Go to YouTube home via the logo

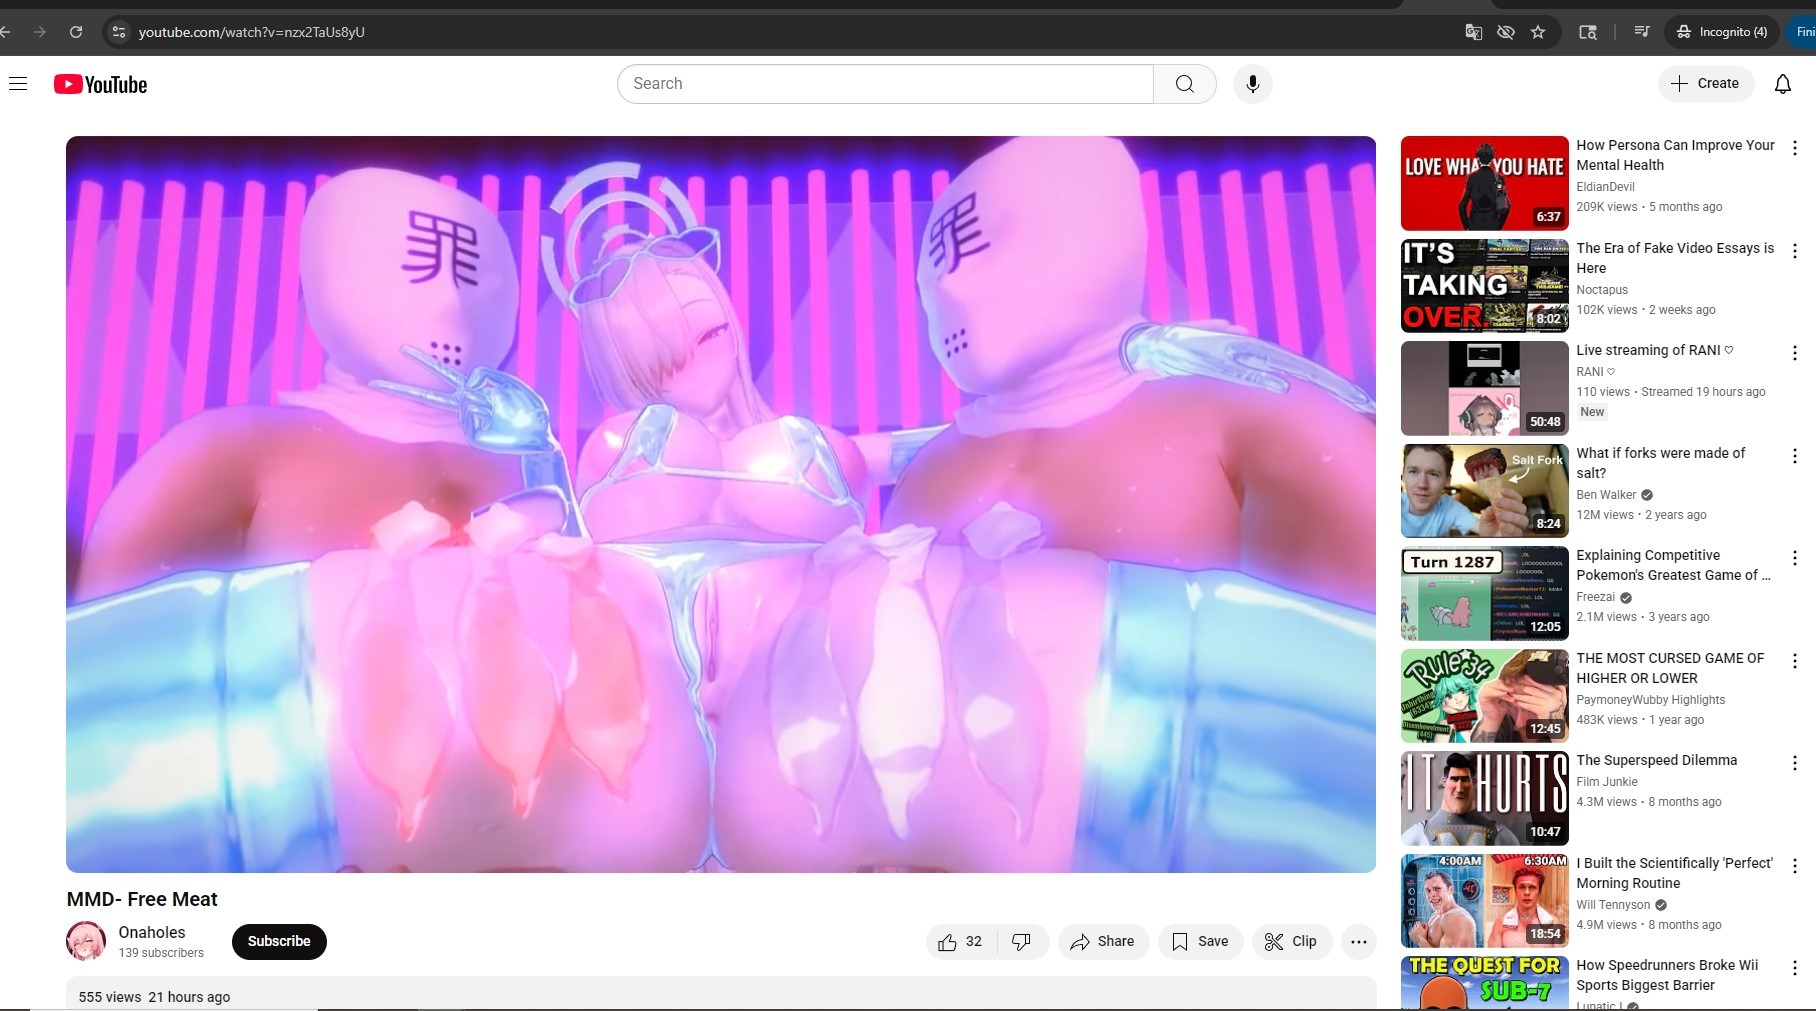tap(100, 84)
